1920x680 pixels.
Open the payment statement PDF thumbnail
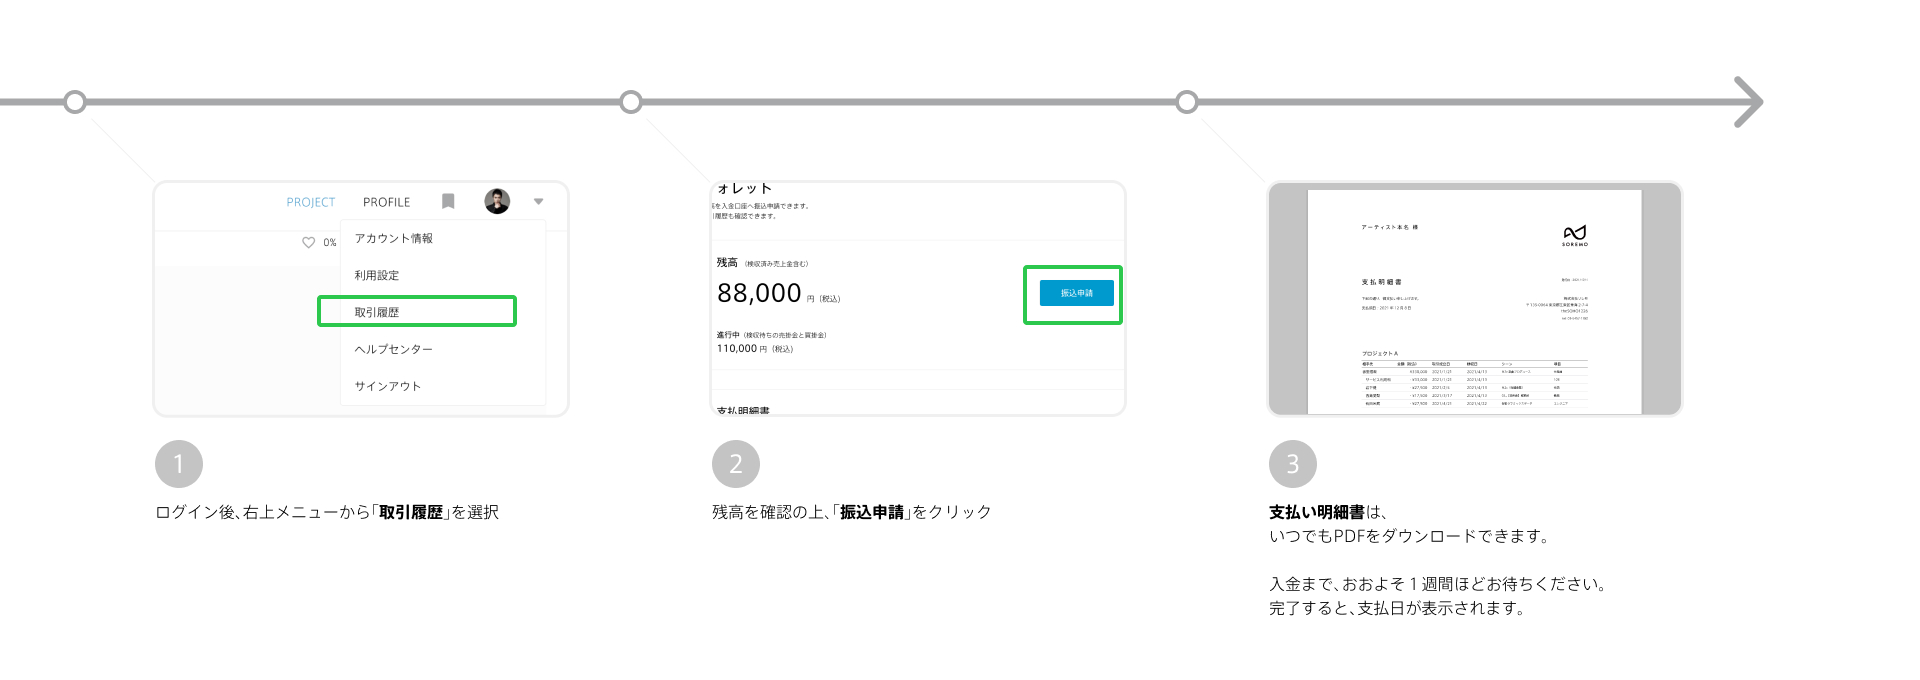(1474, 300)
